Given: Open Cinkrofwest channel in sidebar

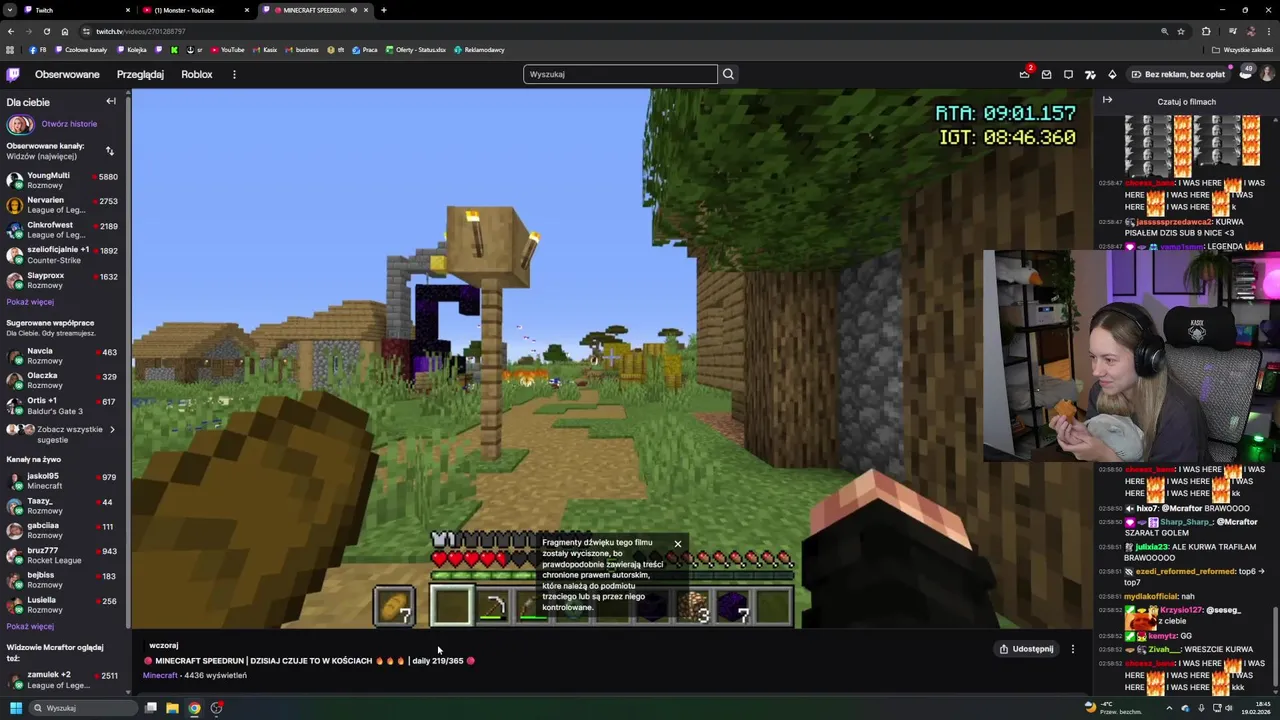Looking at the screenshot, I should pos(63,230).
